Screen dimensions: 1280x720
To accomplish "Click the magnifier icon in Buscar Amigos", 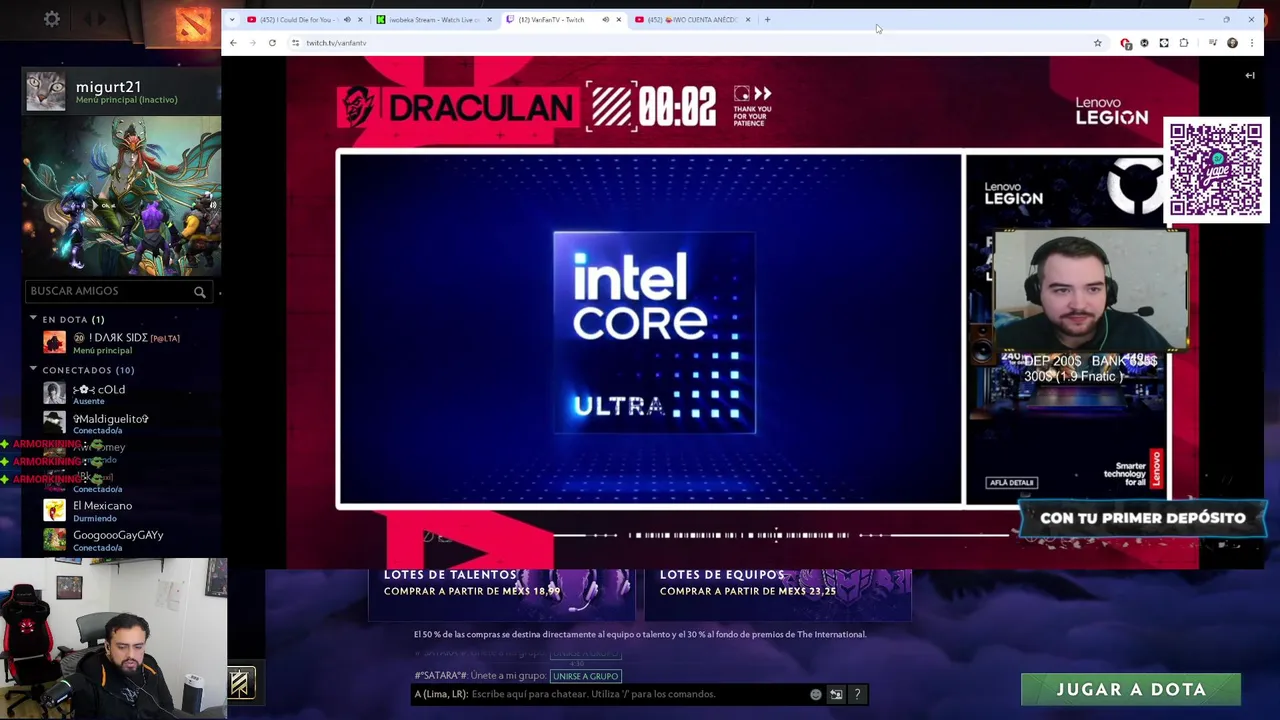I will (200, 292).
